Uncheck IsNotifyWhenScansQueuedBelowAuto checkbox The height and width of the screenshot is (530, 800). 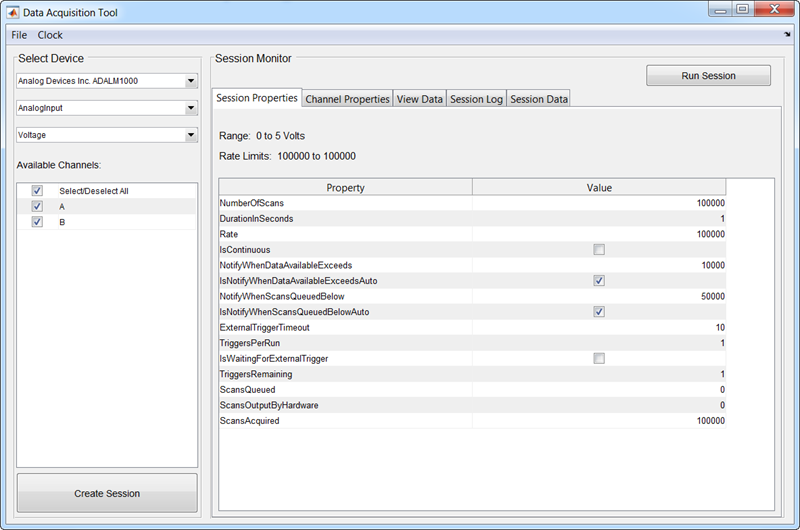coord(599,312)
